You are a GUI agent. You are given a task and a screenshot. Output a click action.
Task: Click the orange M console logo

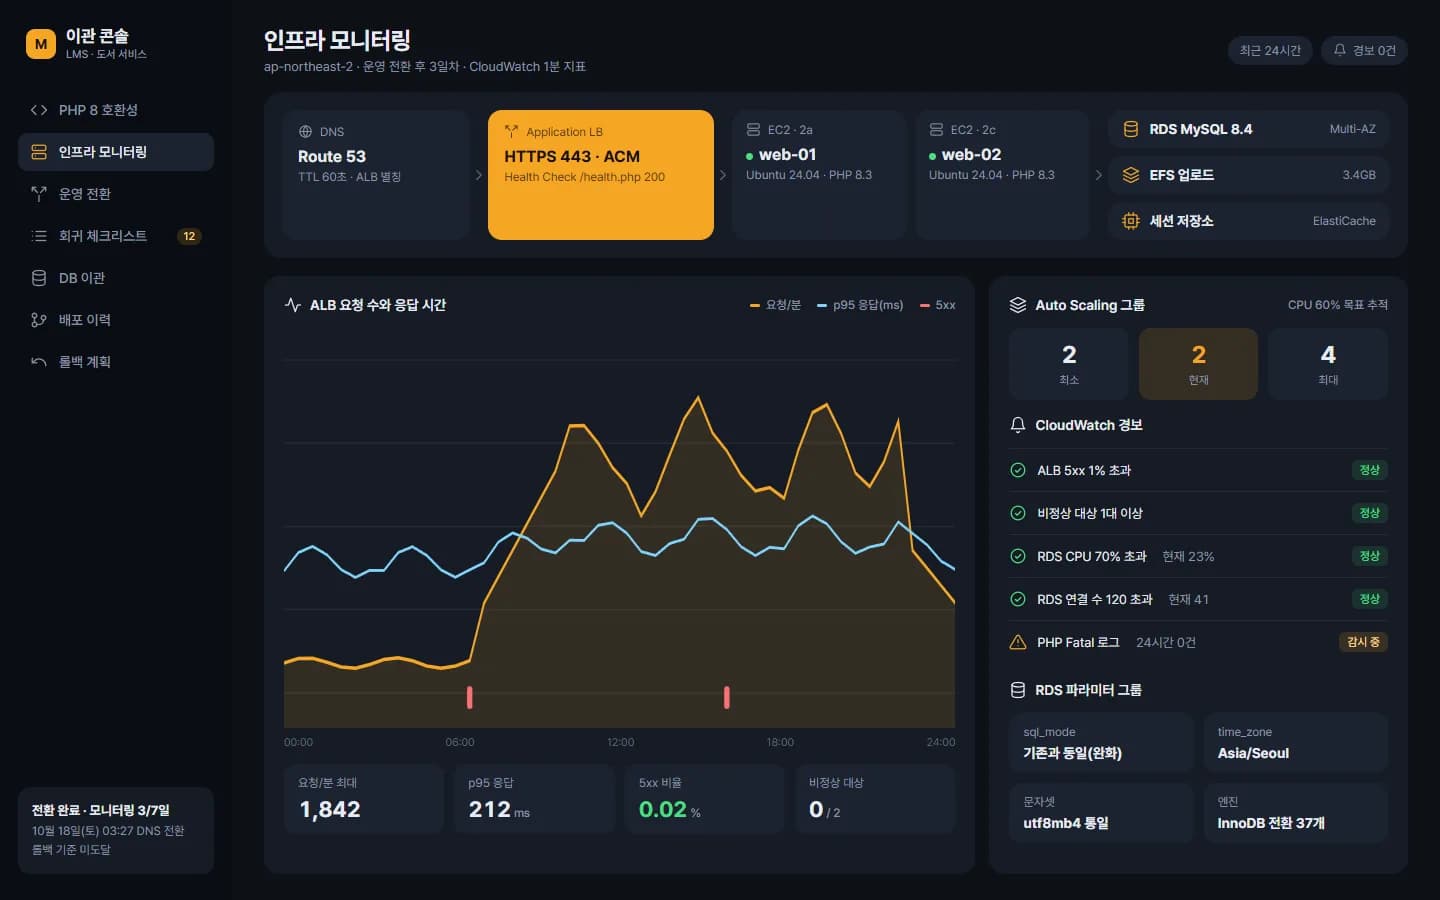pos(41,44)
